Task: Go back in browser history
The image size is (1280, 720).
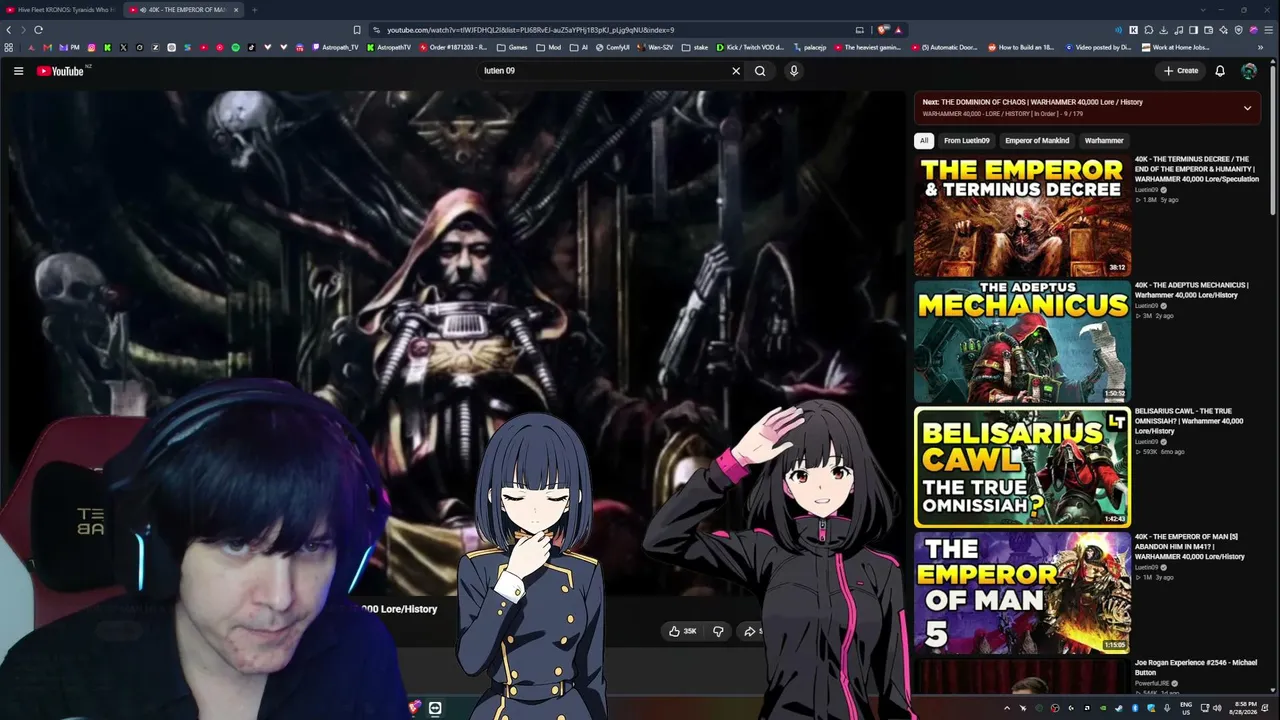Action: 9,30
